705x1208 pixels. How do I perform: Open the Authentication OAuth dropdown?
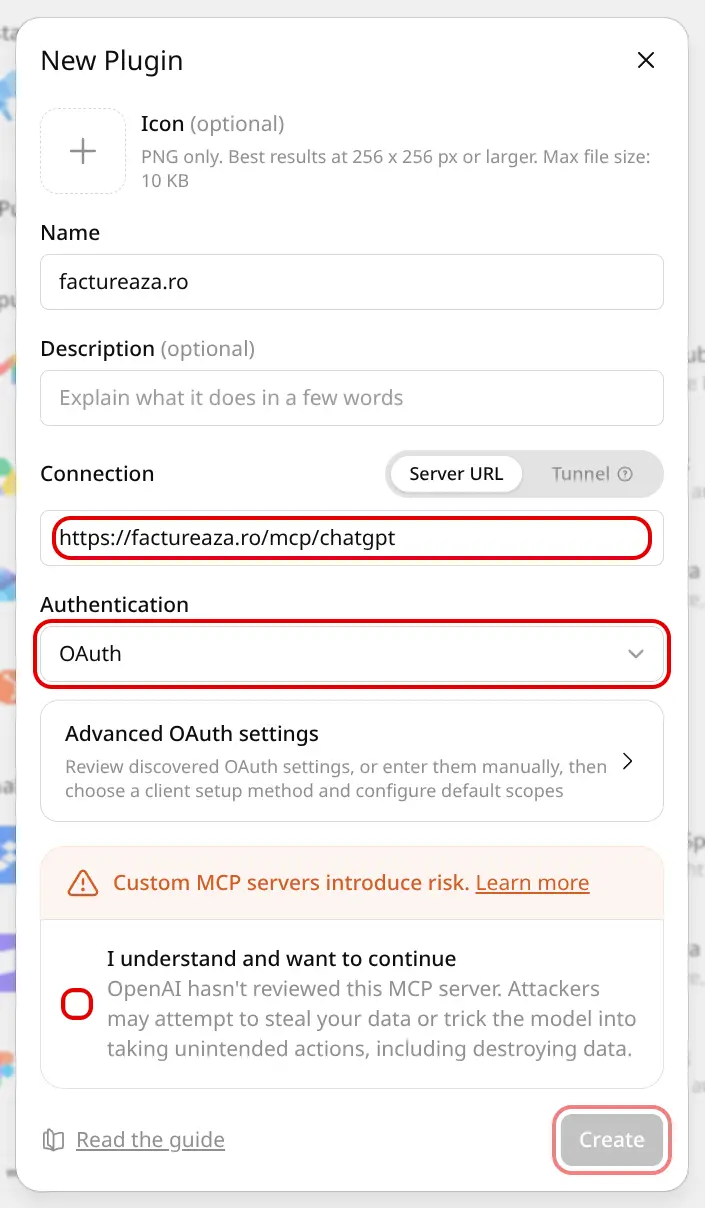[352, 654]
